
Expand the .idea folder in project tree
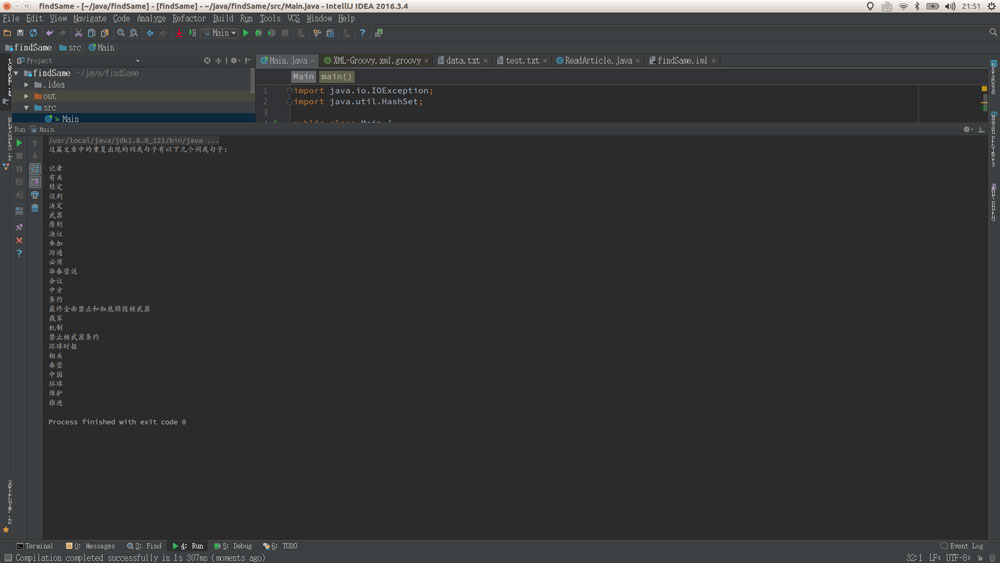(27, 85)
